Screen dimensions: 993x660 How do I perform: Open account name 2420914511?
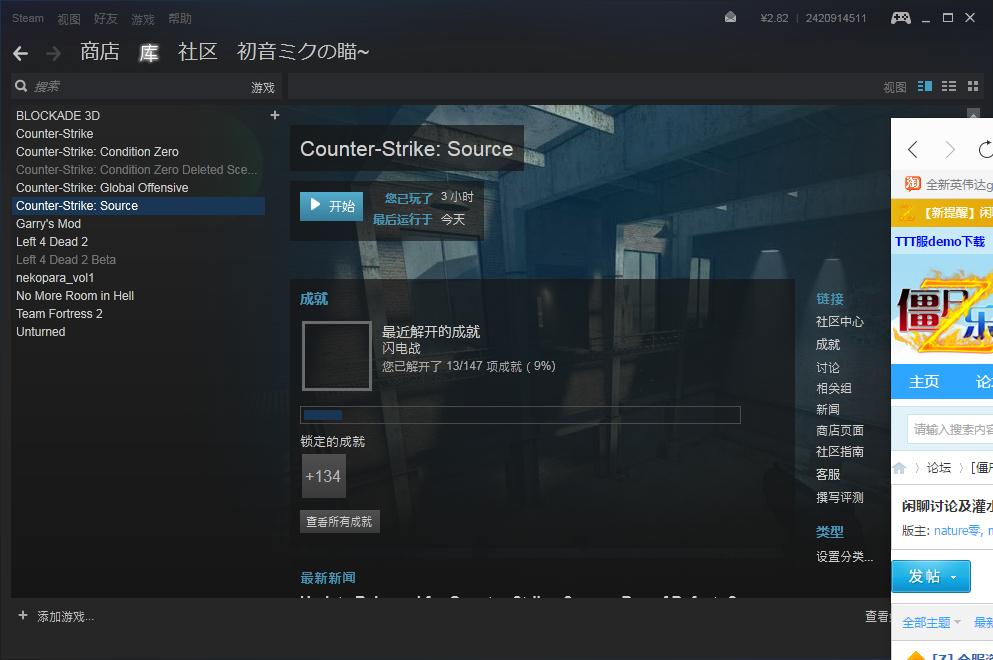[835, 18]
